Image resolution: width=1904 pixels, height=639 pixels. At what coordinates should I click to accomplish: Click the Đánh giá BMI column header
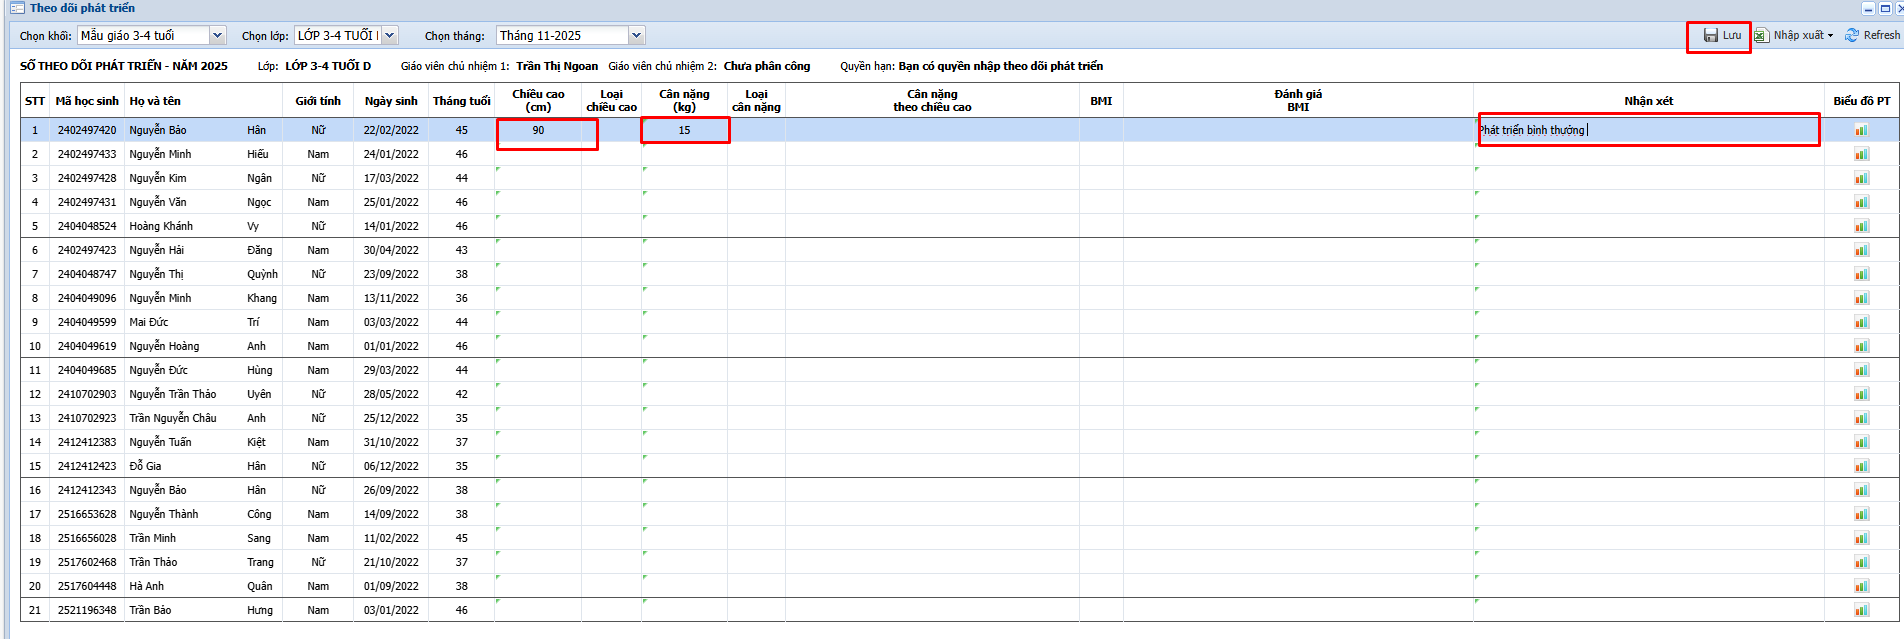[x=1298, y=100]
